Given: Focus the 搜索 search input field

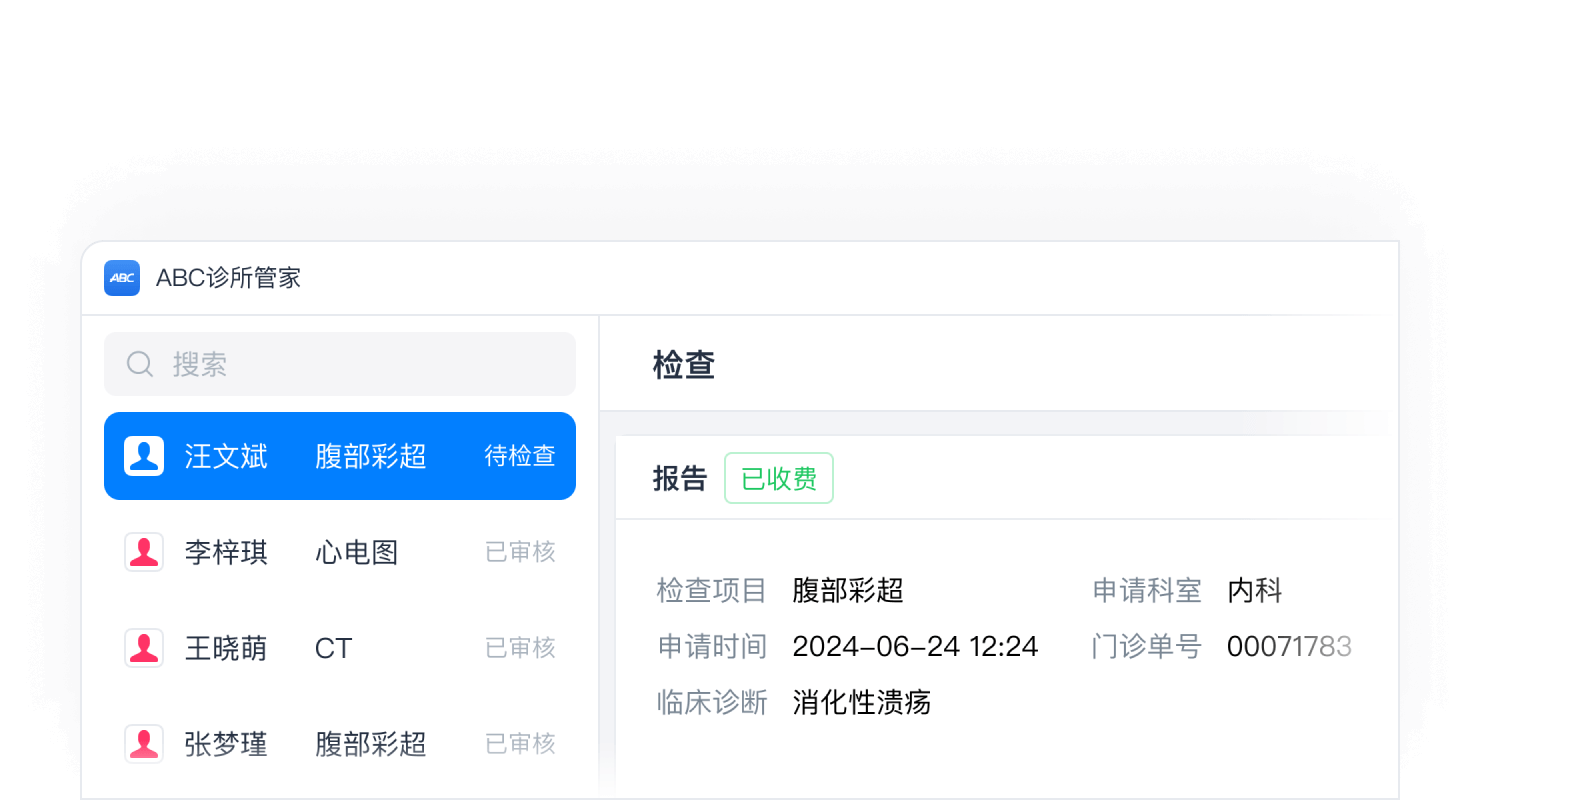Looking at the screenshot, I should (x=360, y=364).
